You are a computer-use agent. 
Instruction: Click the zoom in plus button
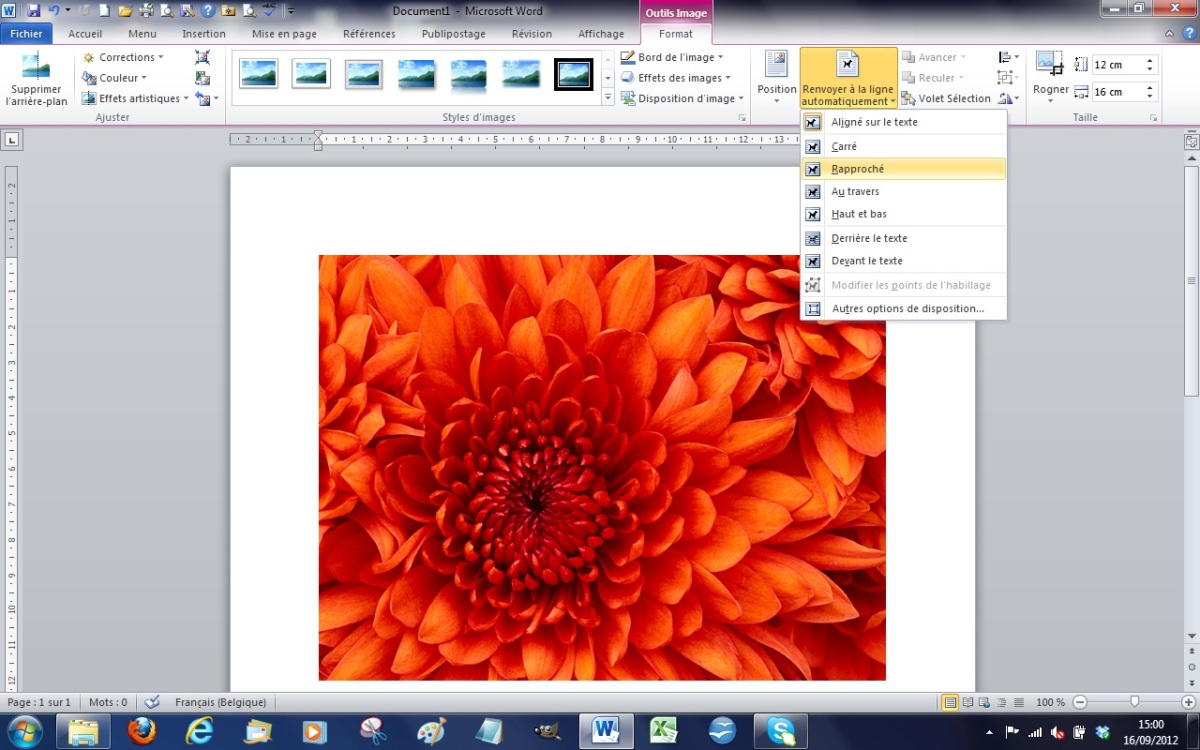click(1188, 702)
